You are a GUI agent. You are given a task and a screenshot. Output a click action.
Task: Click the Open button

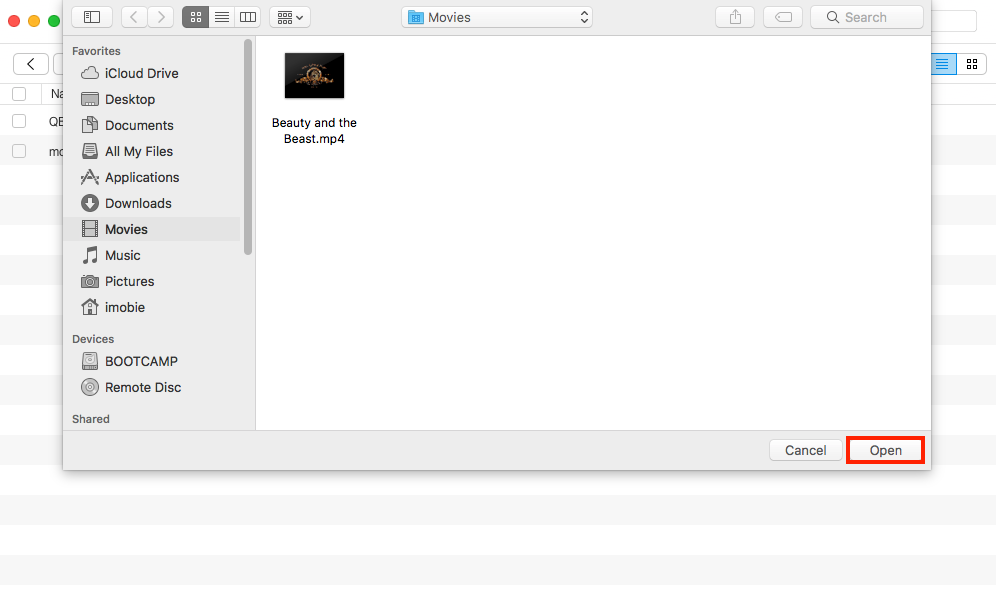(x=885, y=450)
